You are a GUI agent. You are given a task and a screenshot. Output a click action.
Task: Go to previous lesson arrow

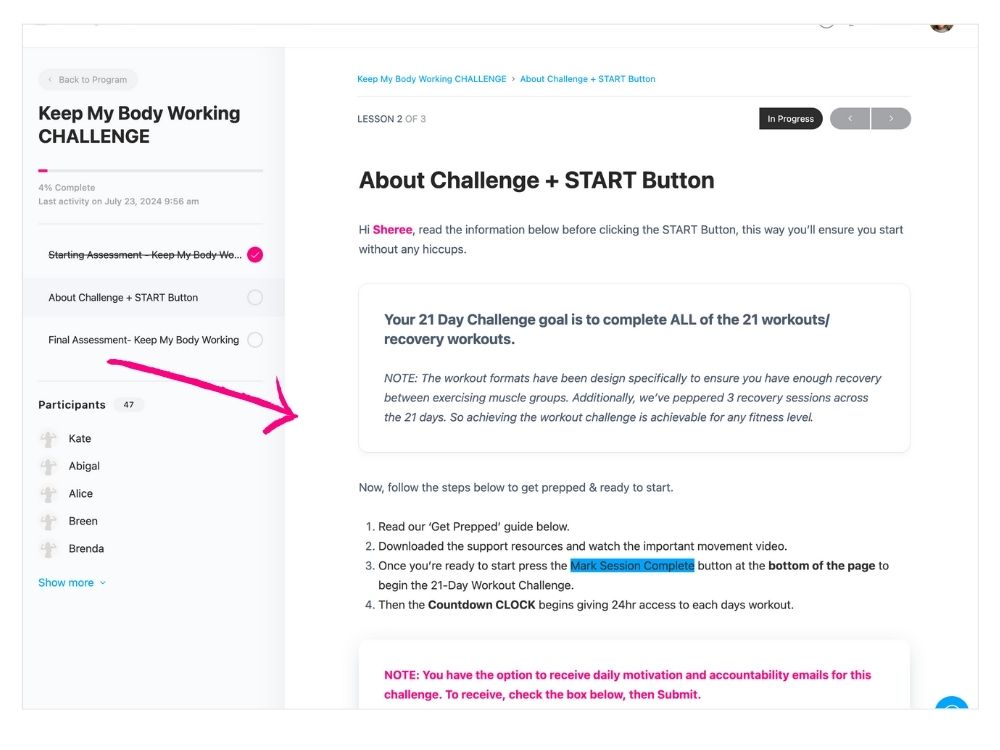pyautogui.click(x=850, y=119)
